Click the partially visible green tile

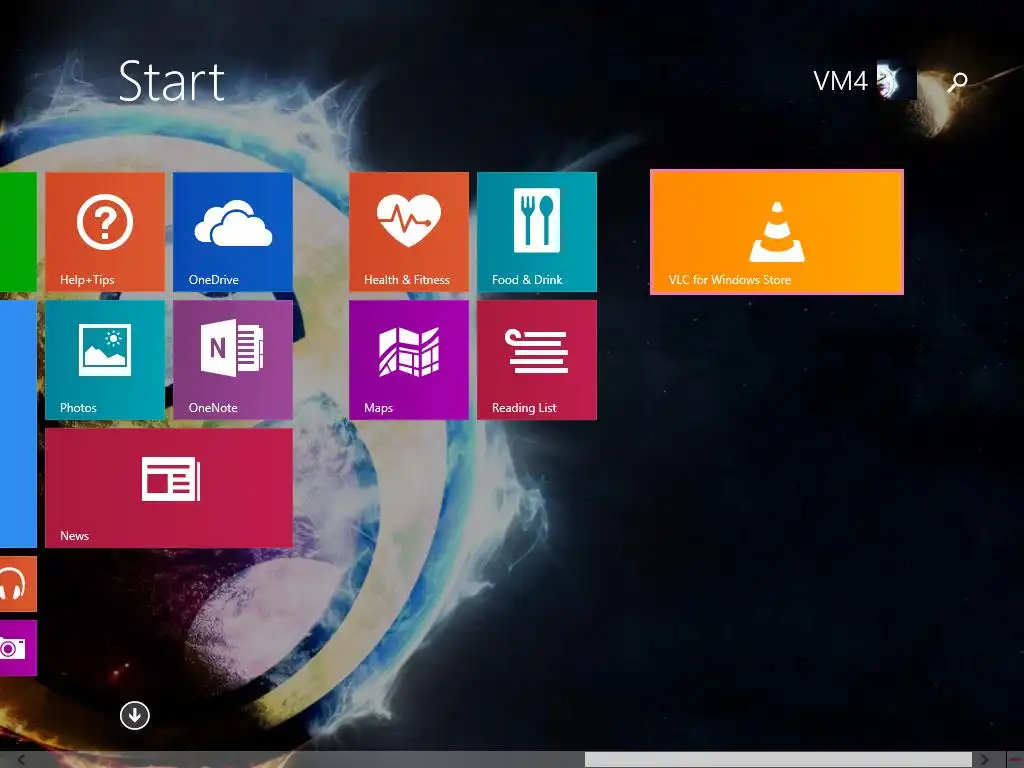[18, 232]
